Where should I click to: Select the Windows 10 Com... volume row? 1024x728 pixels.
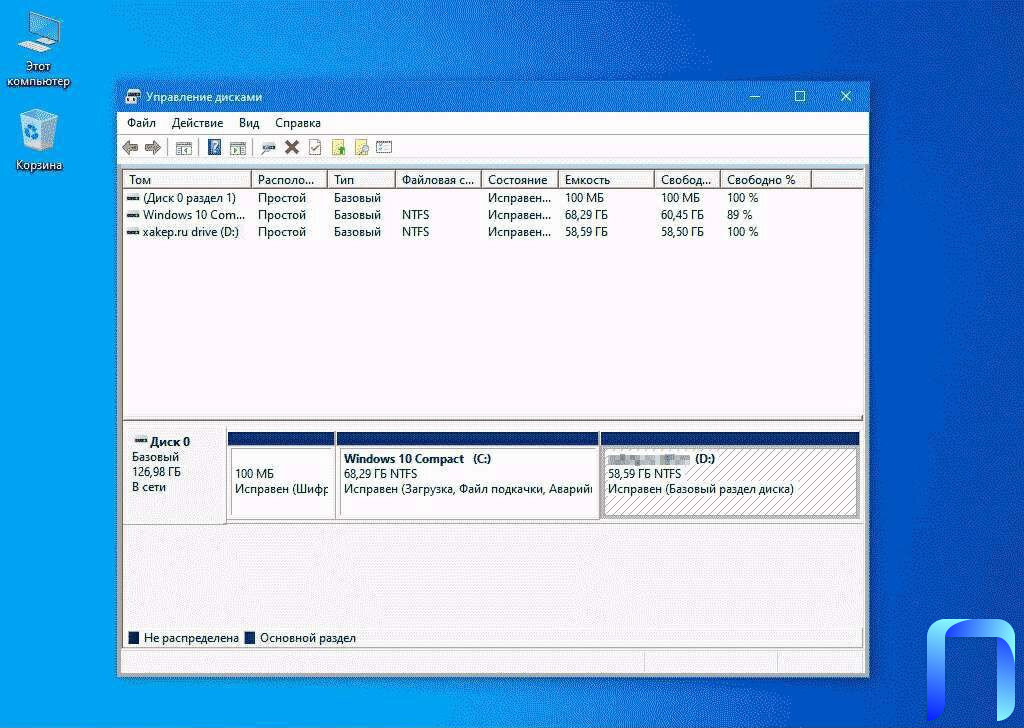coord(493,215)
